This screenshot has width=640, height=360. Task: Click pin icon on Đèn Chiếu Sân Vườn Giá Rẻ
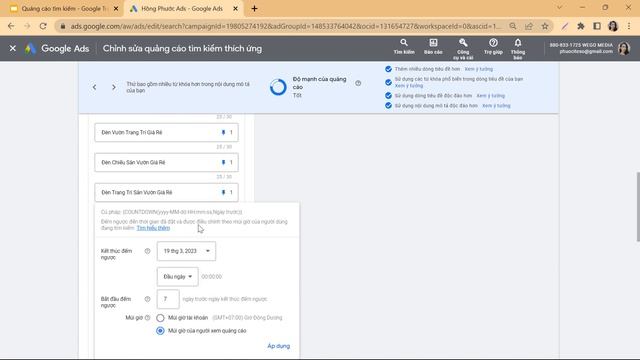click(x=223, y=162)
